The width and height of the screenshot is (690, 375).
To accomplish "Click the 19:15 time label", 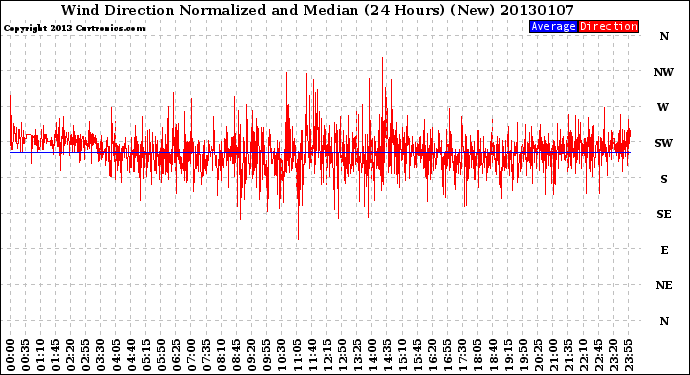I will [x=508, y=355].
